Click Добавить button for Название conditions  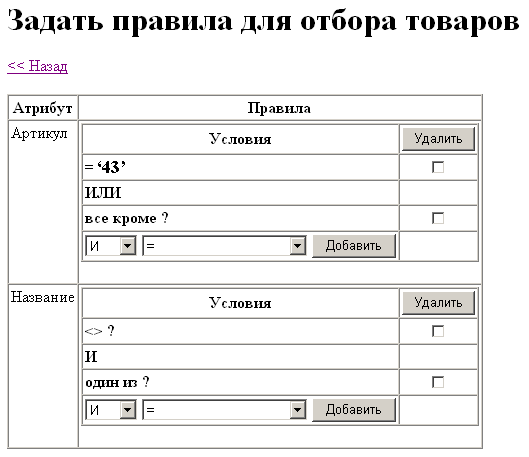click(354, 410)
